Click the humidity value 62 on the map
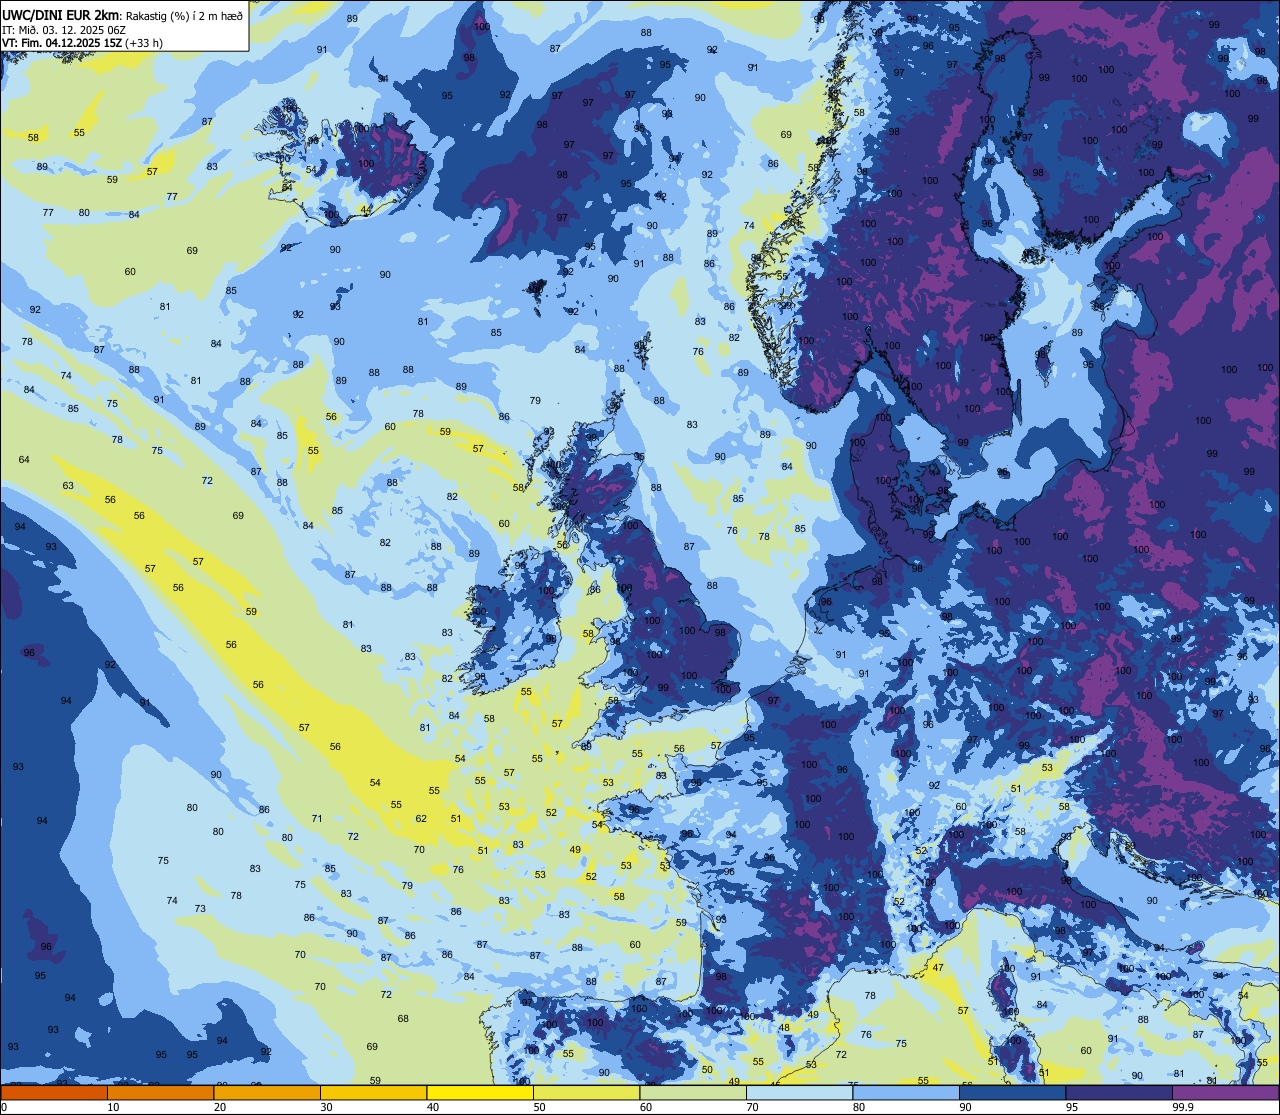The height and width of the screenshot is (1115, 1280). (x=421, y=818)
